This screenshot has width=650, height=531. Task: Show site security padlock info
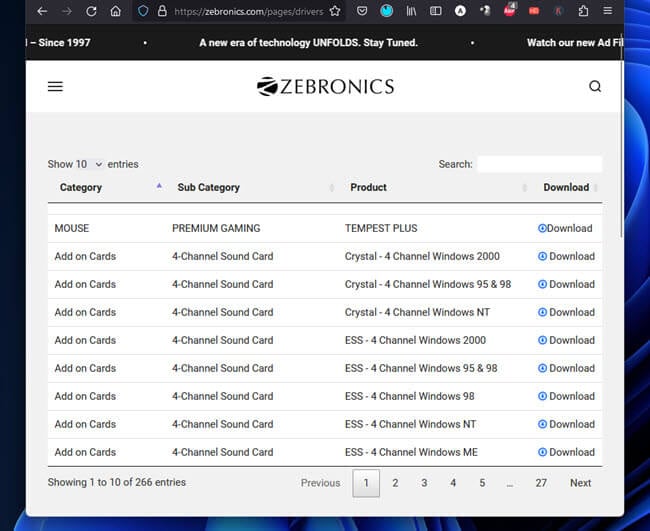[162, 11]
